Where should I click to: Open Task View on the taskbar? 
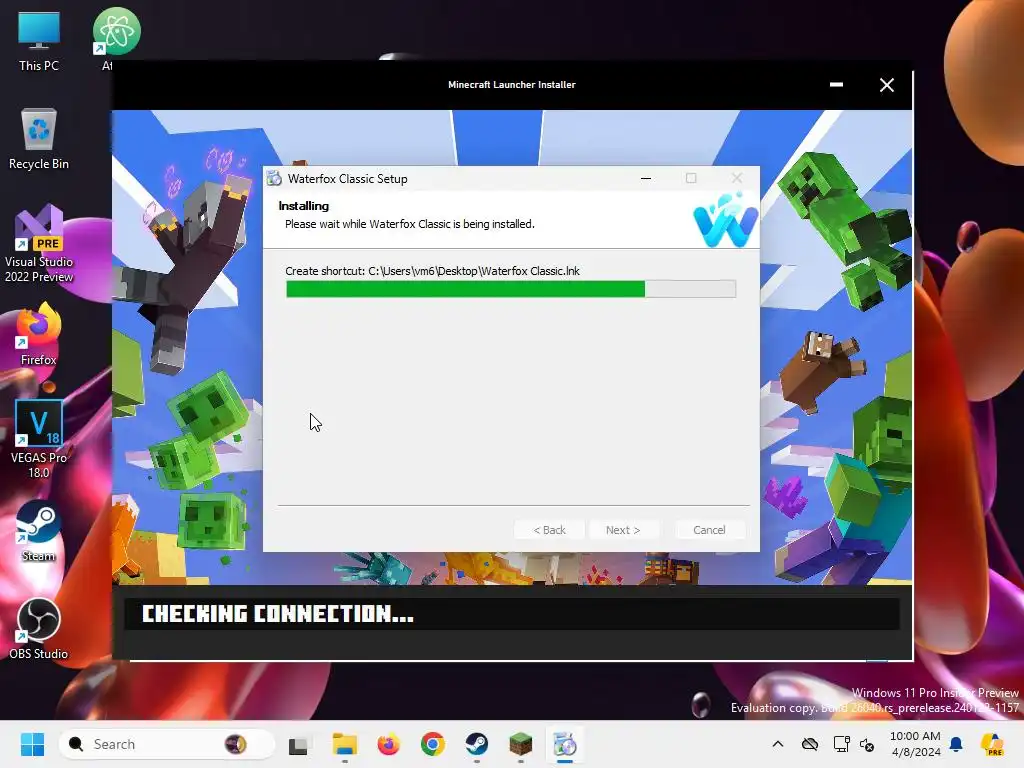(x=298, y=744)
